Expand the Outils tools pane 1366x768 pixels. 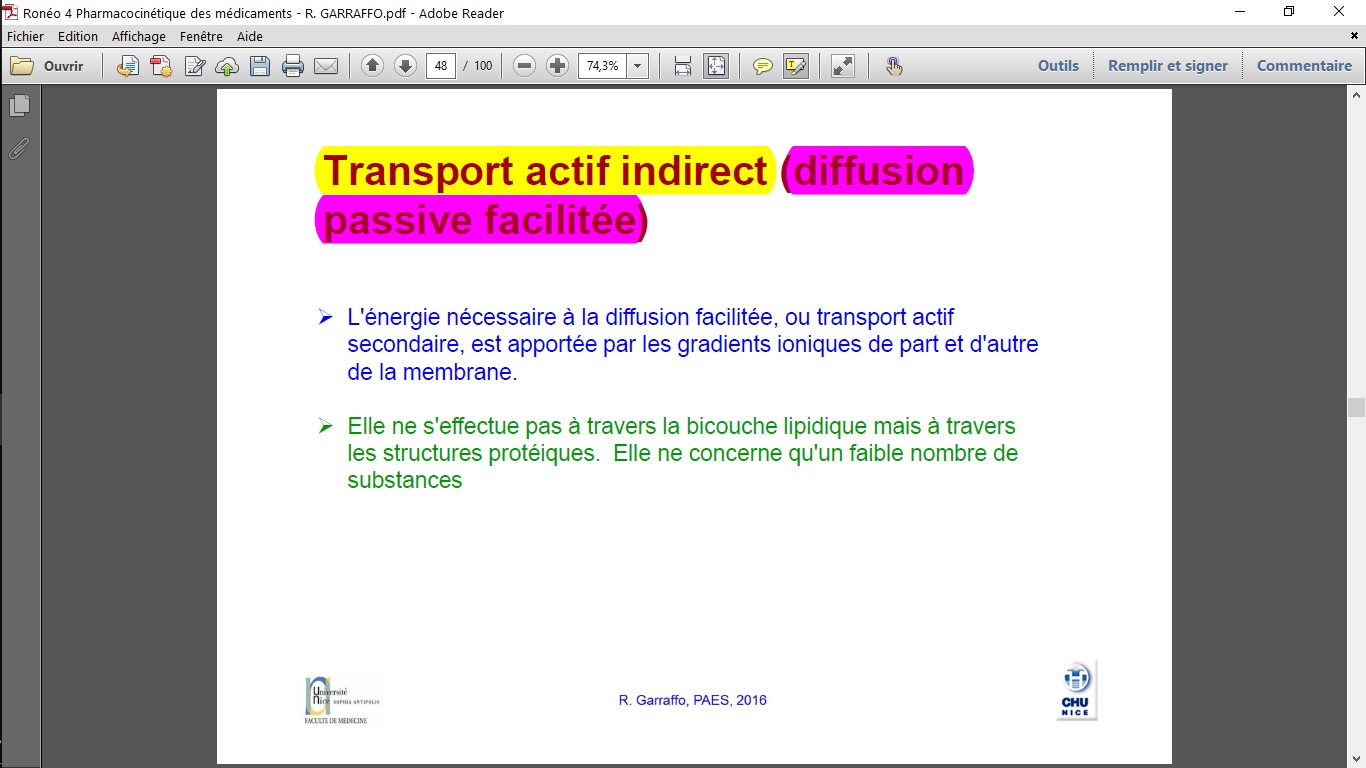tap(1058, 66)
